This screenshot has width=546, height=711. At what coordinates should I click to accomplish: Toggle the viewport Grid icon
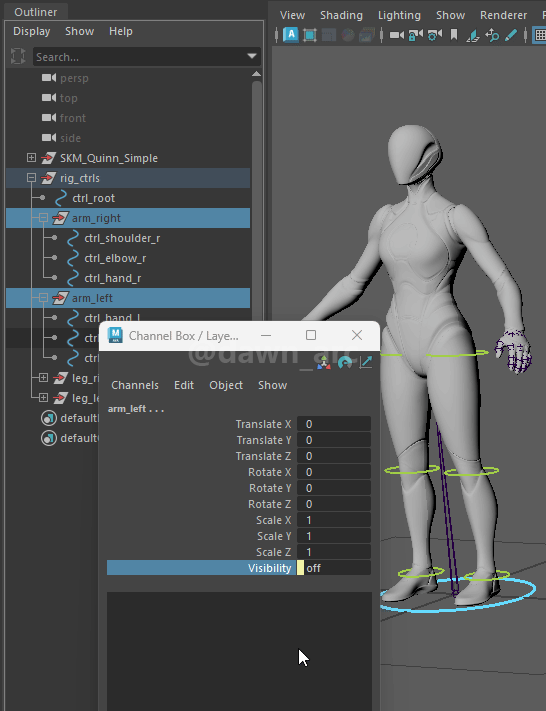point(540,35)
